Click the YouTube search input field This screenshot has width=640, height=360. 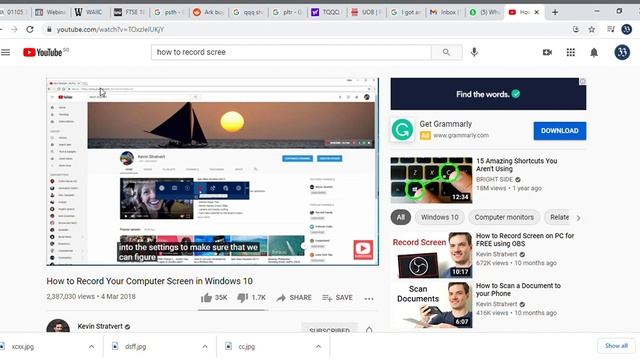click(x=291, y=52)
